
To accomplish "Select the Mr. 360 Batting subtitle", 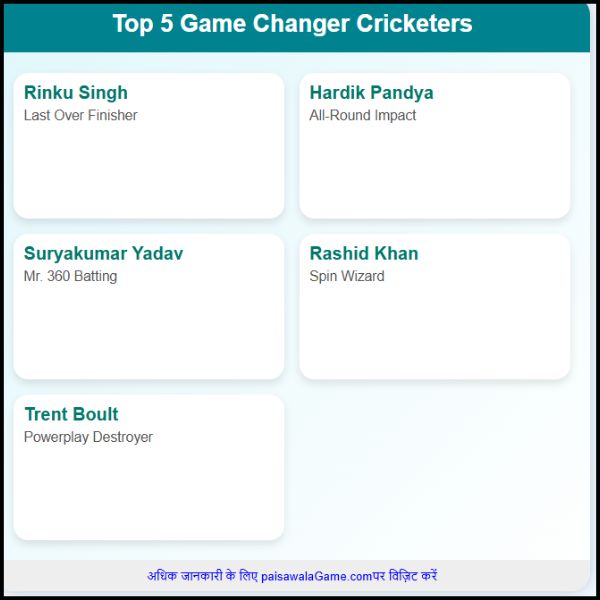I will [x=70, y=276].
